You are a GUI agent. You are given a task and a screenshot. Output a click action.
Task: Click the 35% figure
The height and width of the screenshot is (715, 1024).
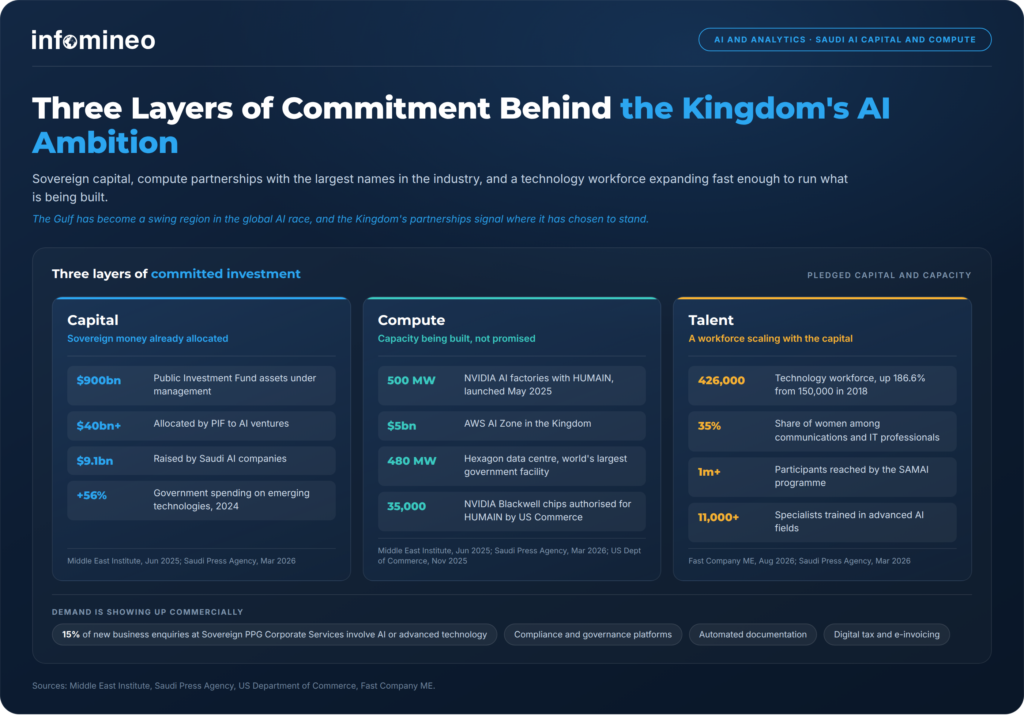(709, 426)
